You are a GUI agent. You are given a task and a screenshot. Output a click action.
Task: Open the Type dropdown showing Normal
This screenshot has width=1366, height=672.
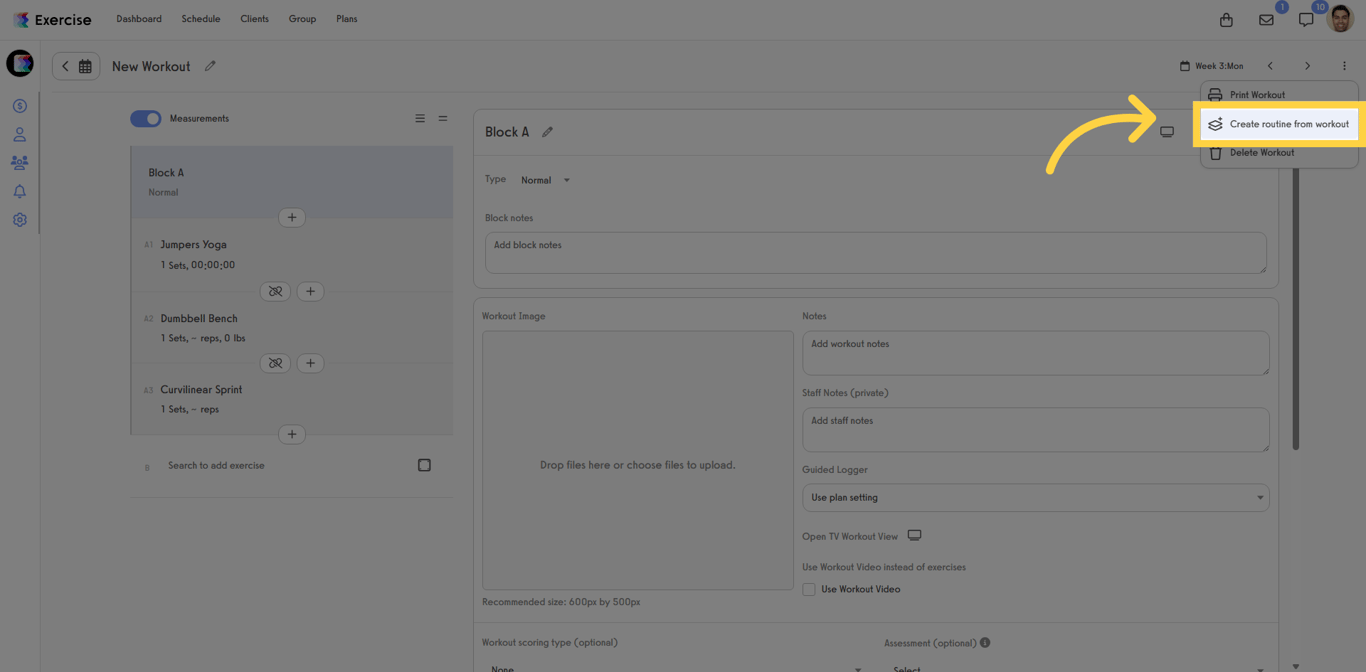pos(545,179)
